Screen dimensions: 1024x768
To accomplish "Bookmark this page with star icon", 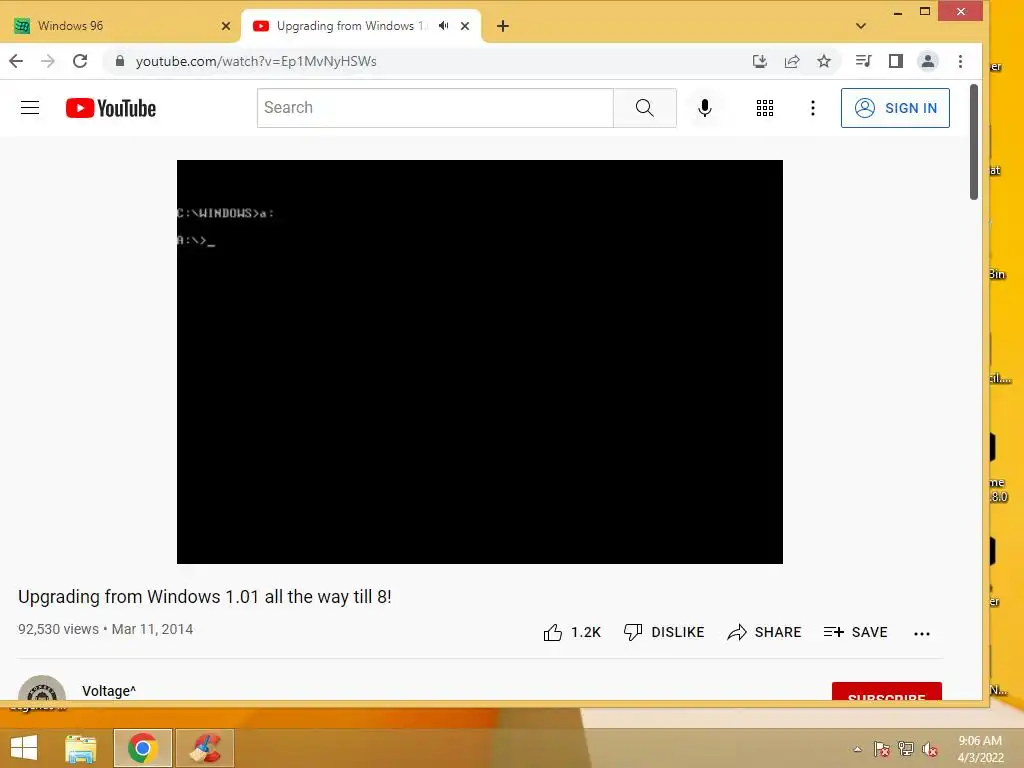I will point(824,61).
